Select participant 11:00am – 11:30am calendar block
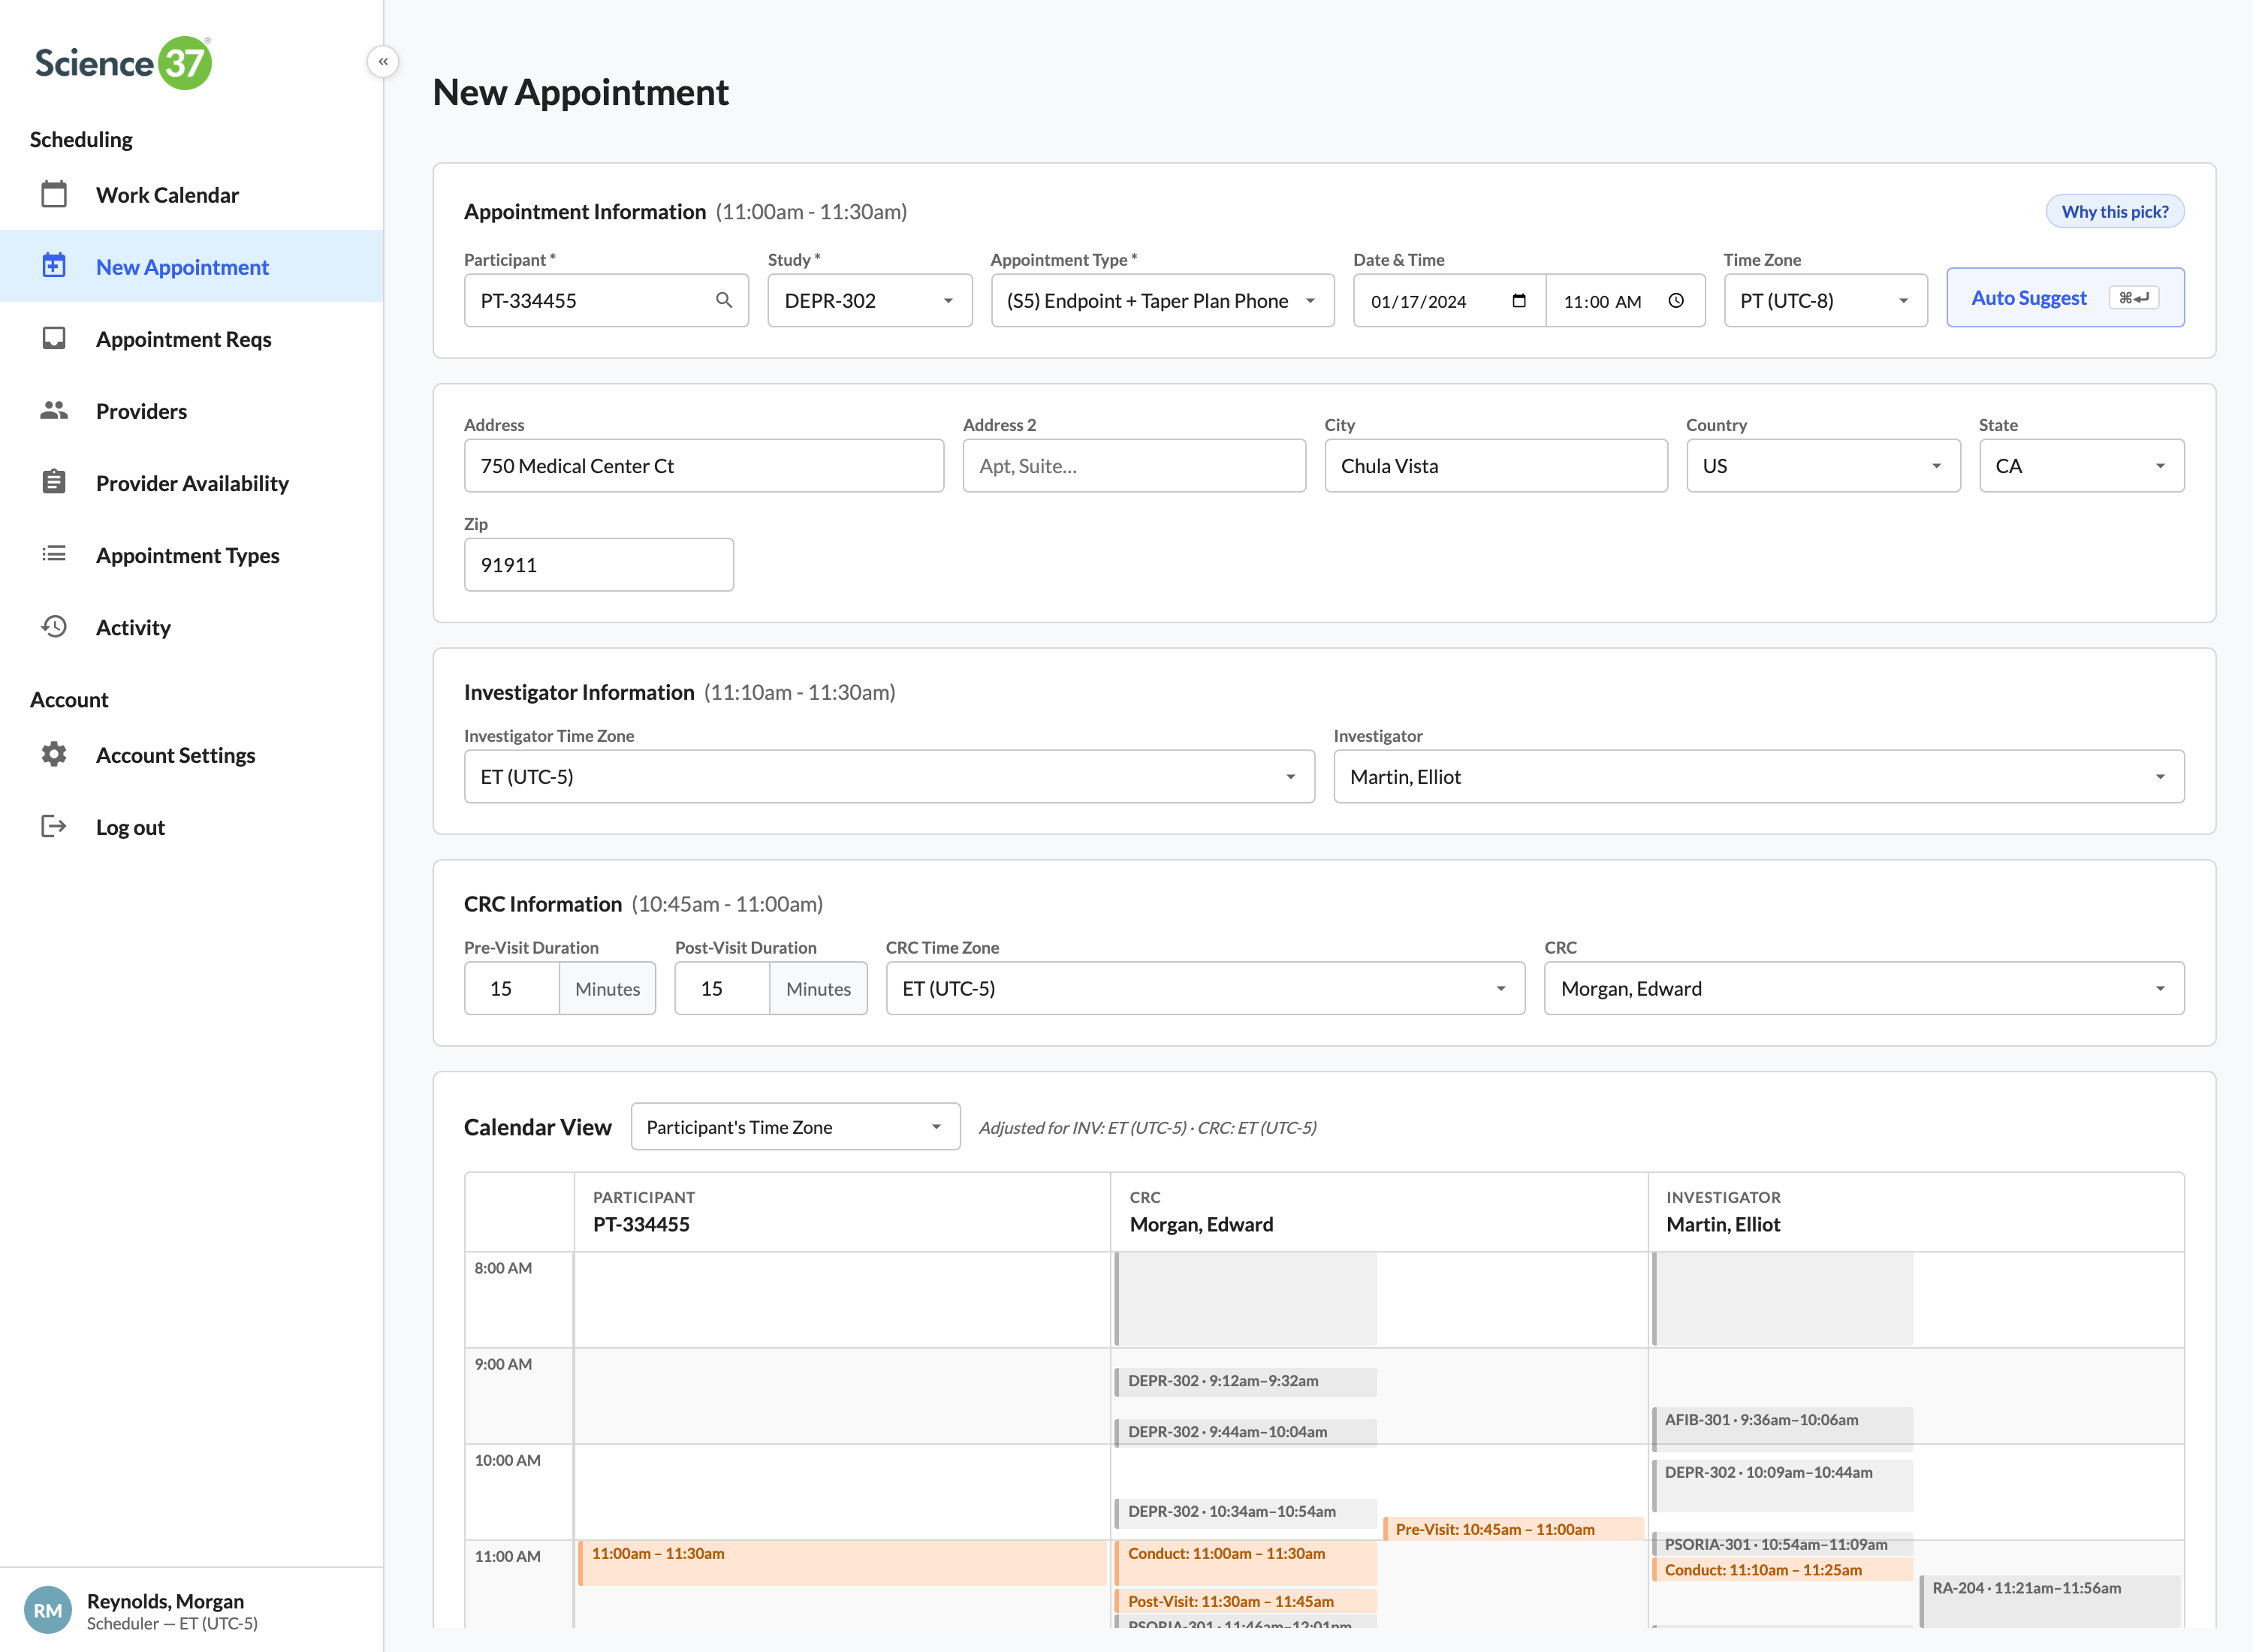 coord(842,1562)
